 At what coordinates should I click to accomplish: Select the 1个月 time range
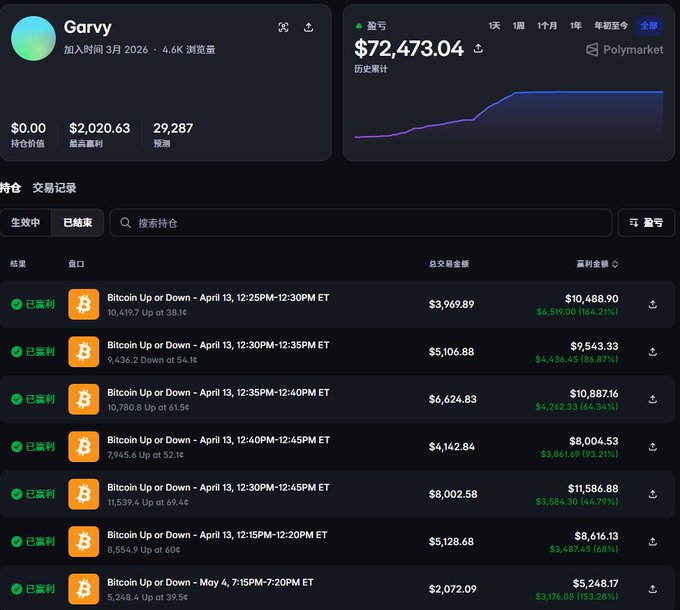[x=547, y=26]
